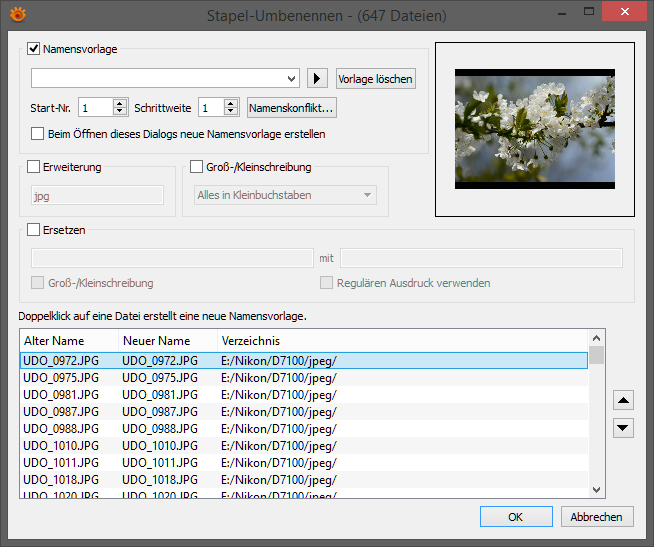Click the Alter Name column header
The height and width of the screenshot is (547, 654).
(69, 341)
